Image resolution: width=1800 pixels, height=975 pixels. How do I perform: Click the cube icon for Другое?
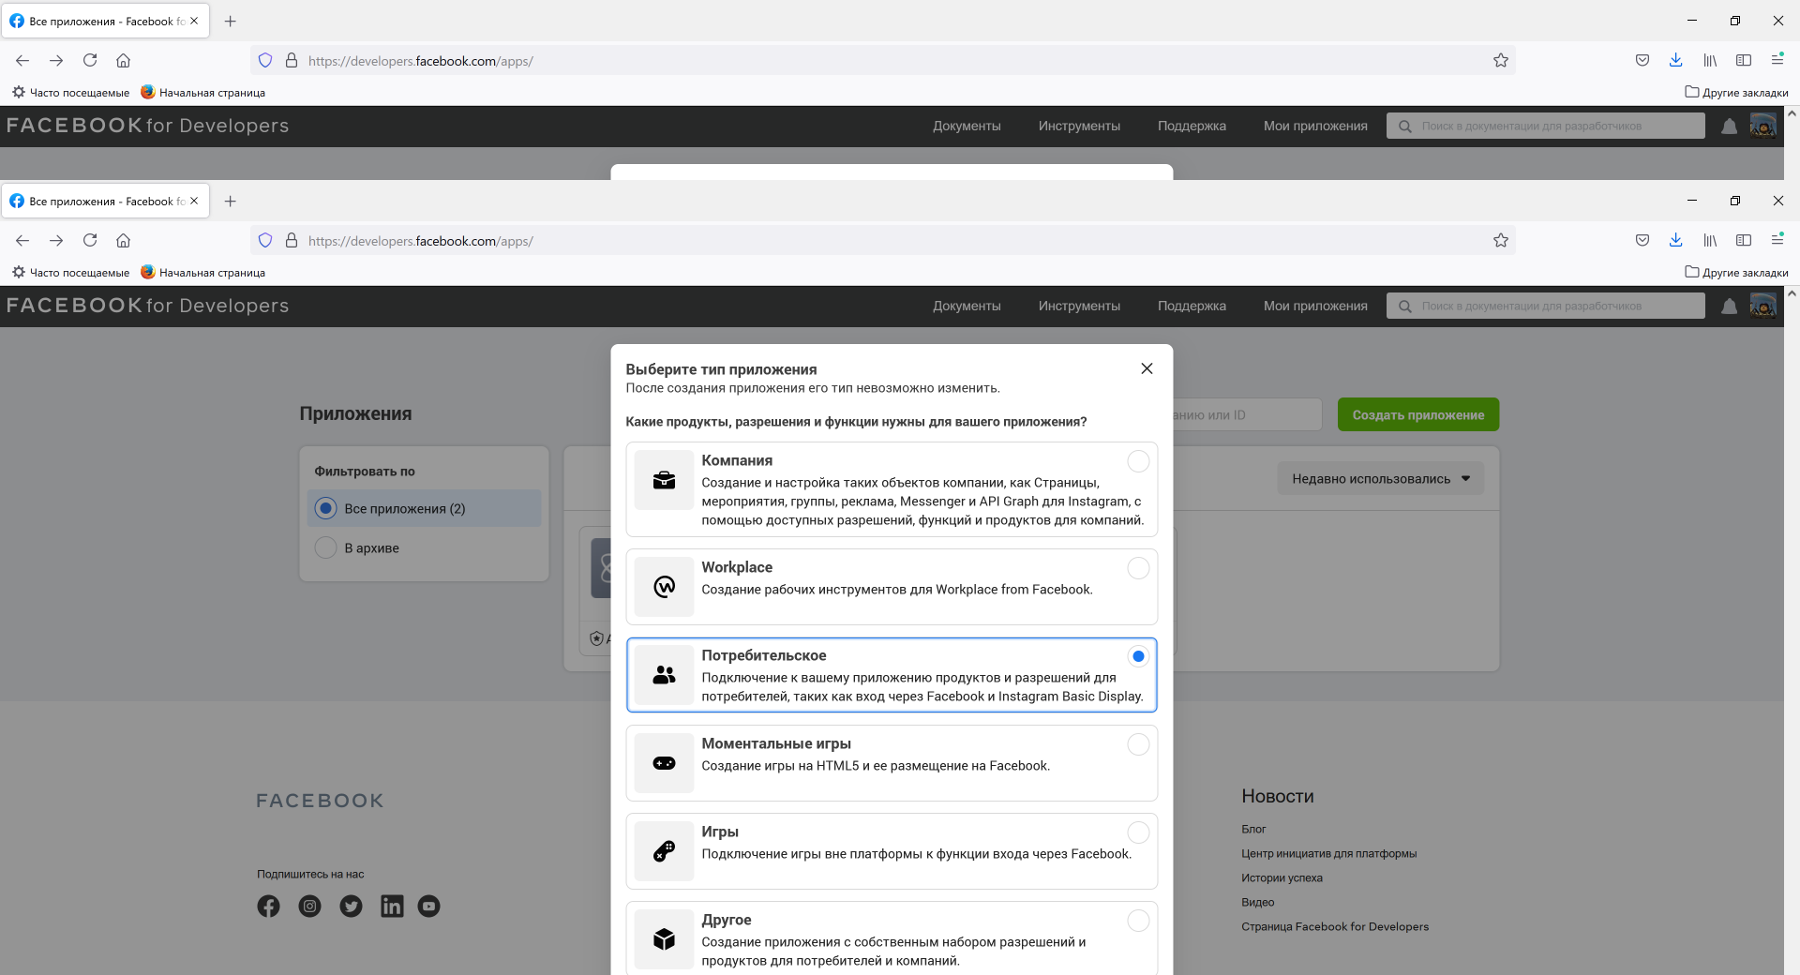664,939
